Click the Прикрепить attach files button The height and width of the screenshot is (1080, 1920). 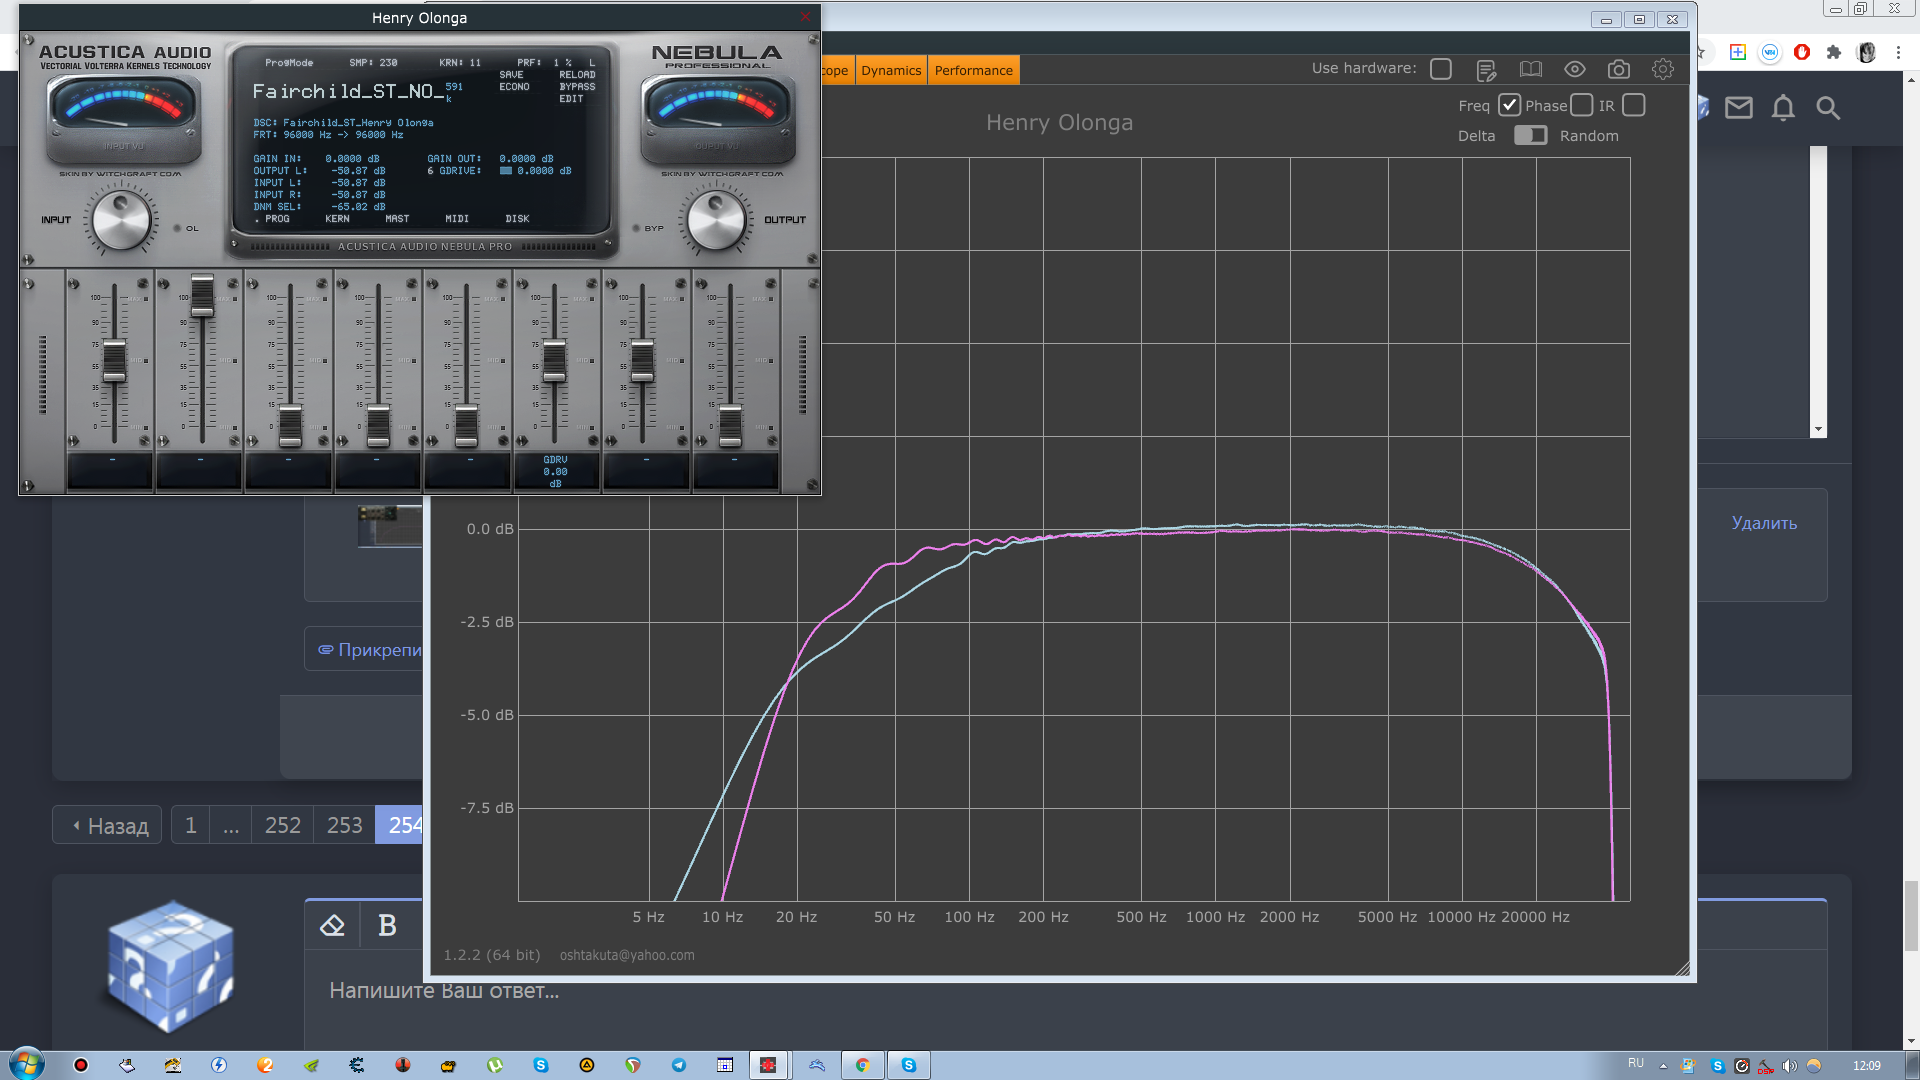365,650
